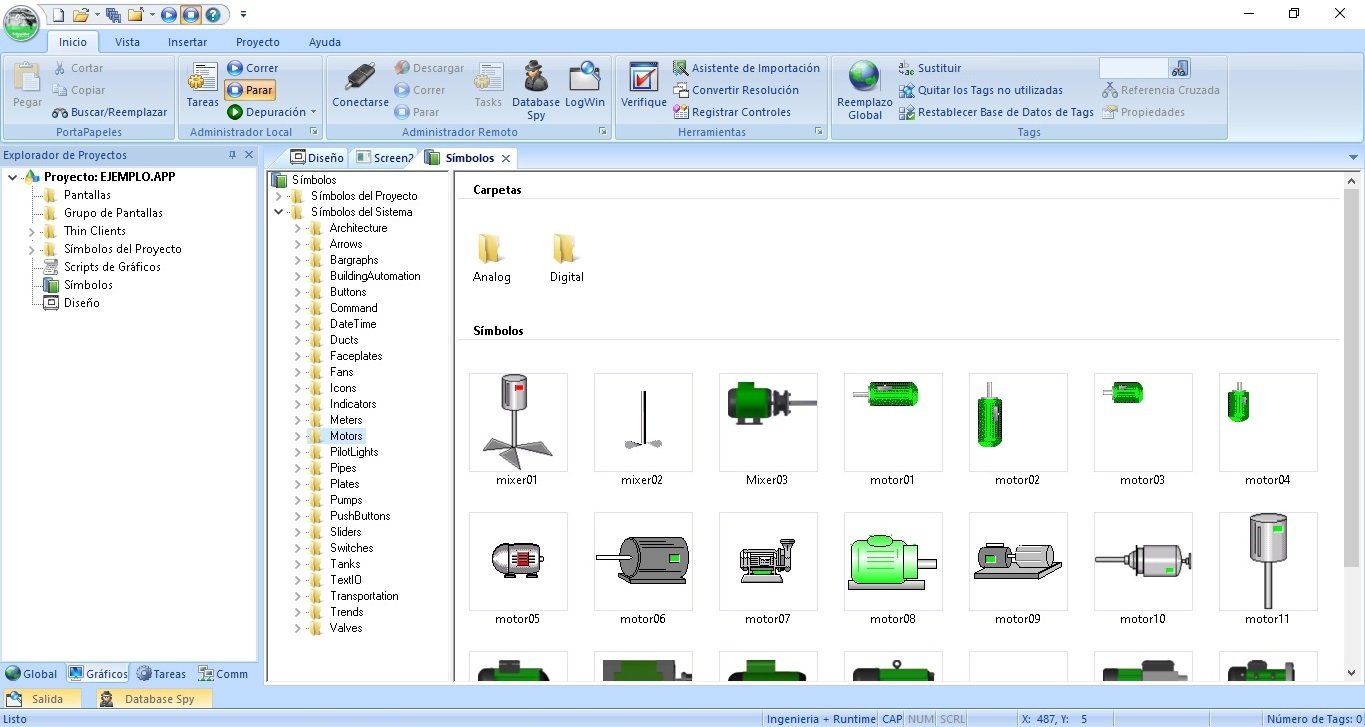Screen dimensions: 1365x727
Task: Click the Conectarse remote icon
Action: [360, 85]
